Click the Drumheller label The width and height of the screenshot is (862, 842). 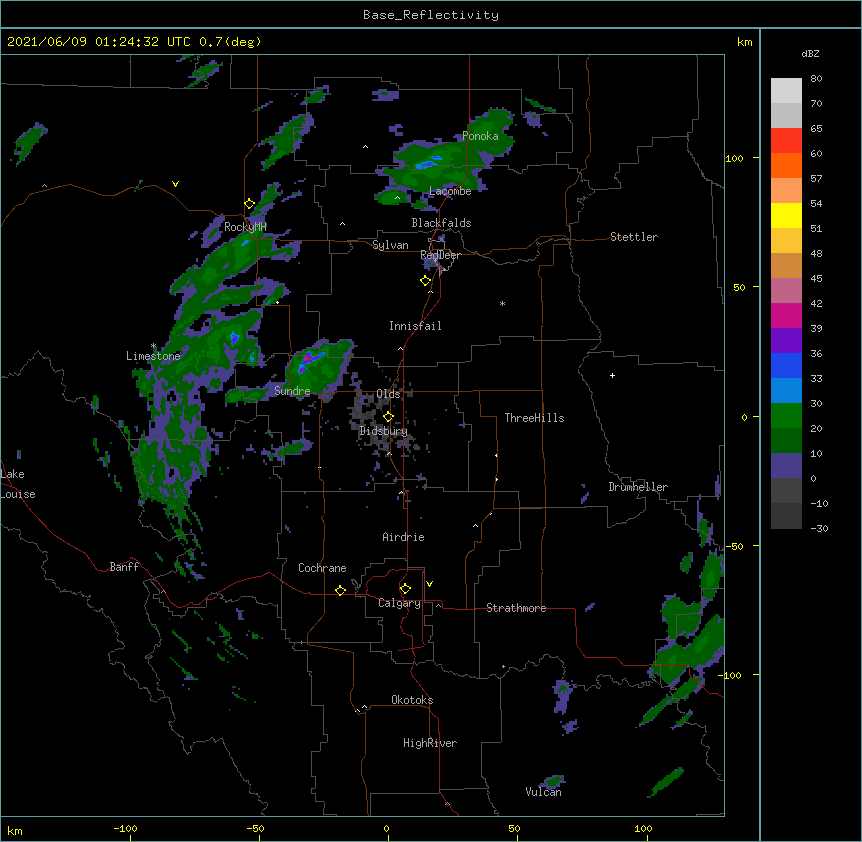point(638,487)
